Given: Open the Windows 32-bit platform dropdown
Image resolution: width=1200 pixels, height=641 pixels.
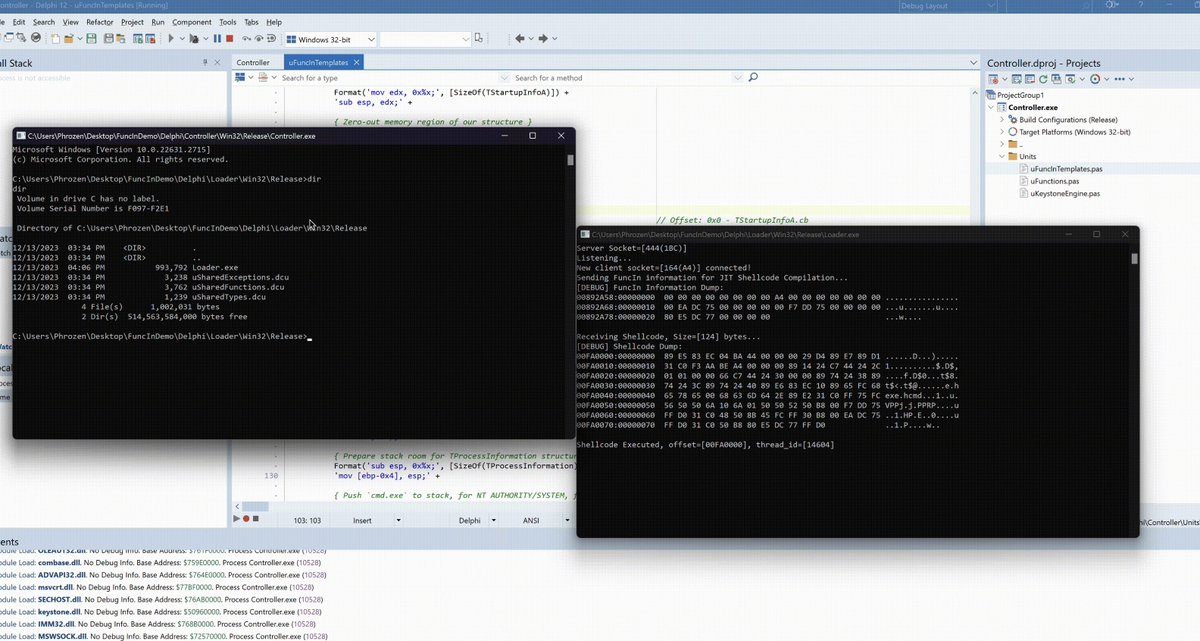Looking at the screenshot, I should [370, 39].
